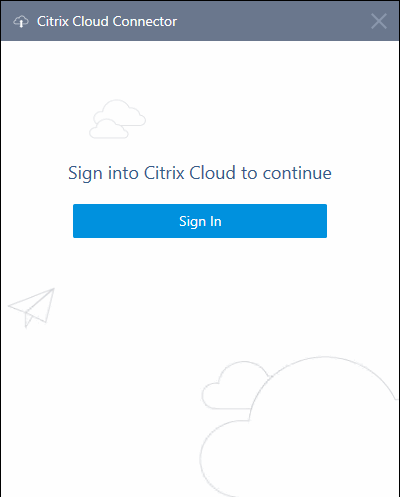Click empty title bar area left of close button
Image resolution: width=400 pixels, height=497 pixels.
click(273, 21)
